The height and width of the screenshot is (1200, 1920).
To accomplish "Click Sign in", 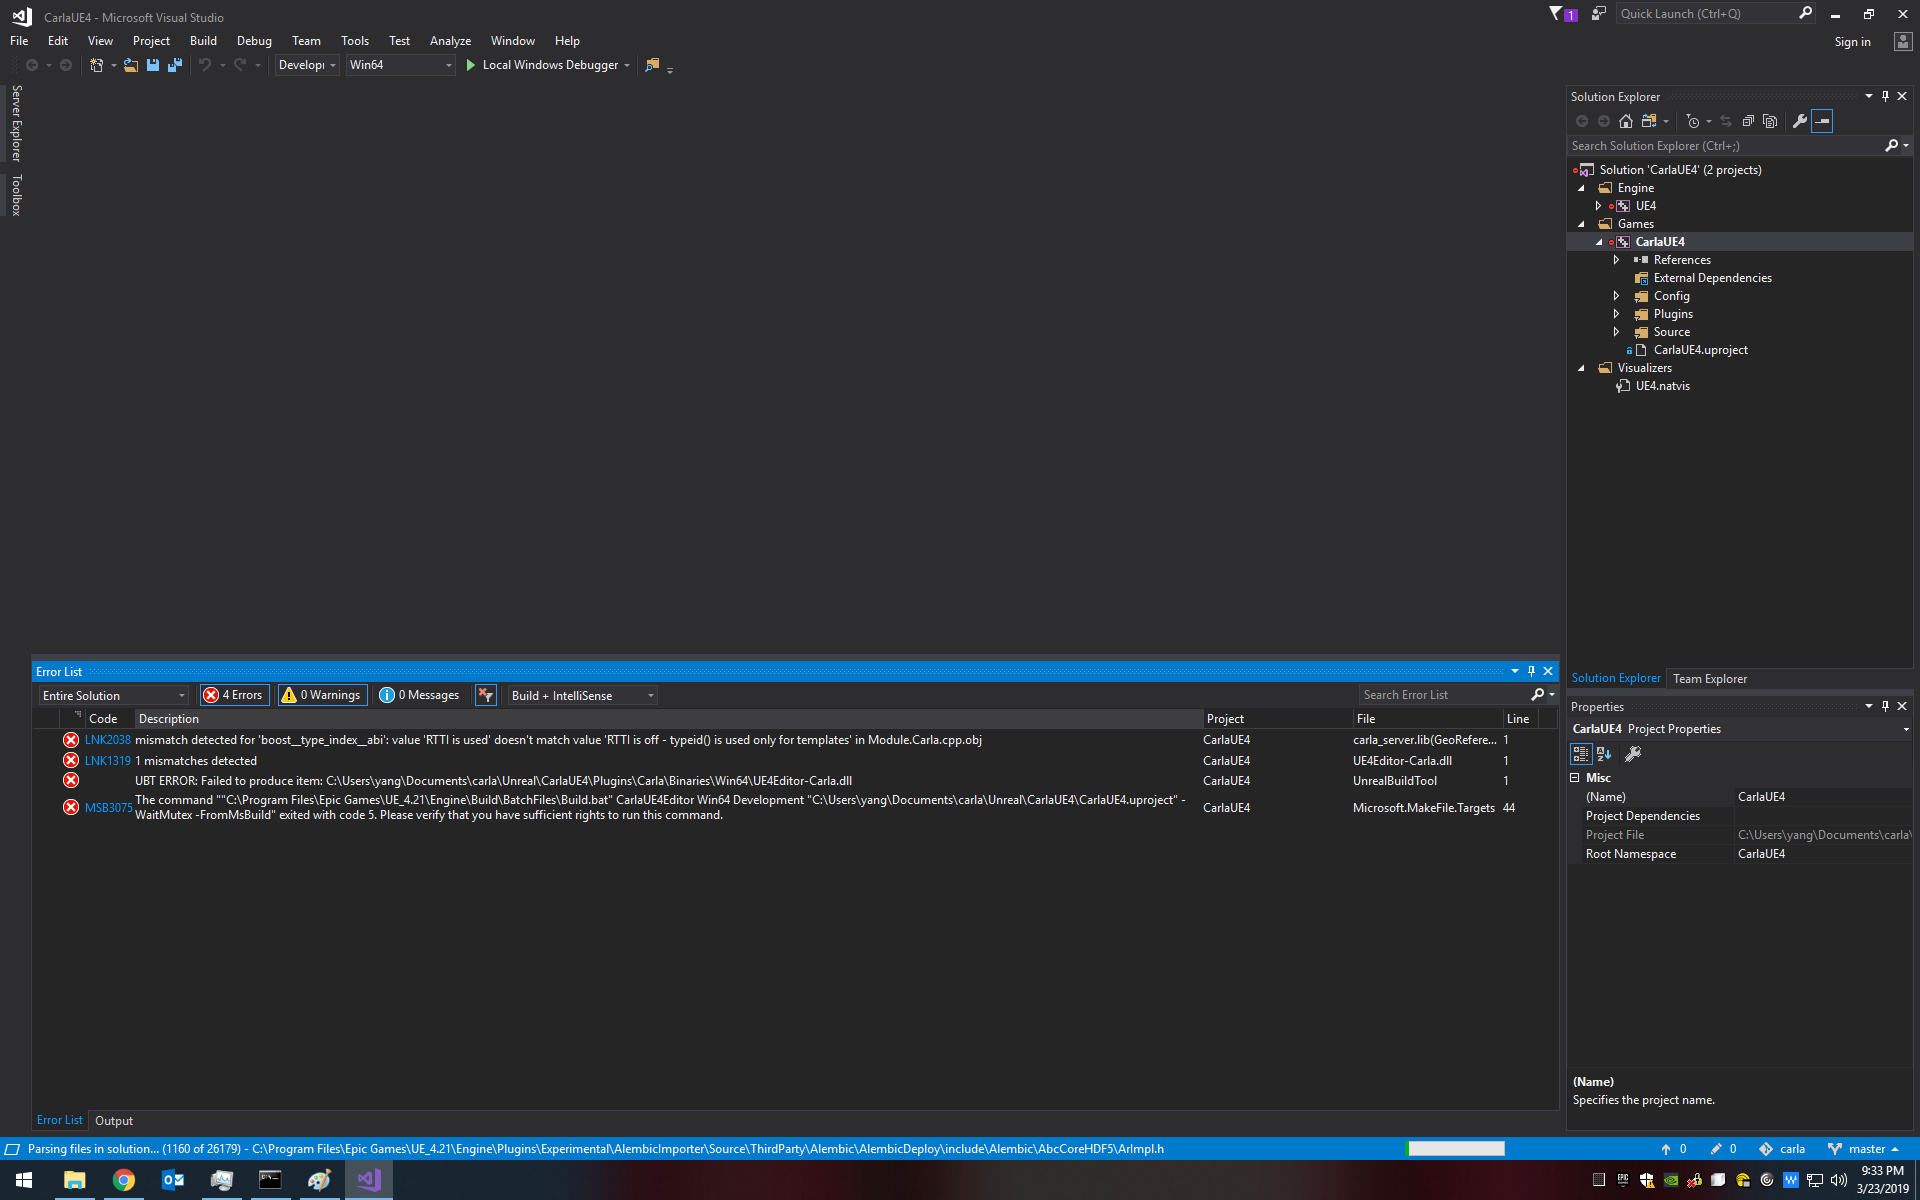I will [x=1852, y=42].
